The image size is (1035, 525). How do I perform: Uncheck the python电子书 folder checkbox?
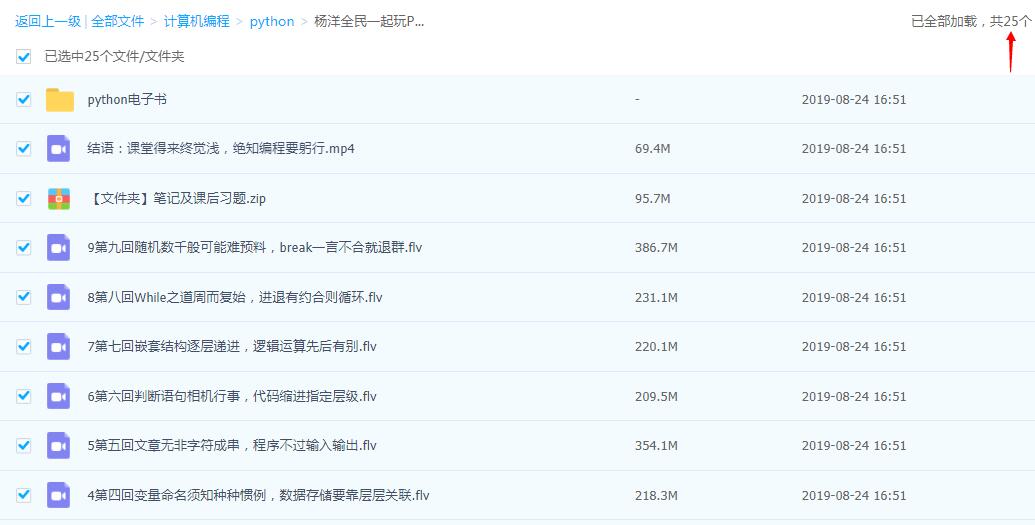(24, 100)
